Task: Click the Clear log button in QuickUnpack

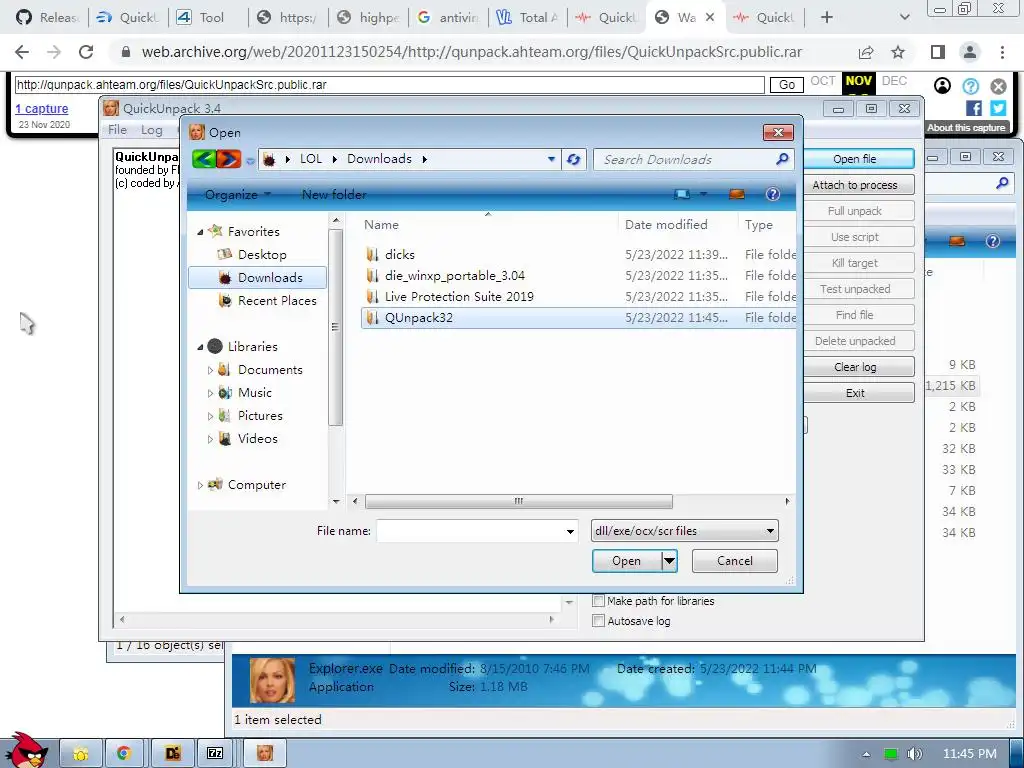Action: (x=855, y=367)
